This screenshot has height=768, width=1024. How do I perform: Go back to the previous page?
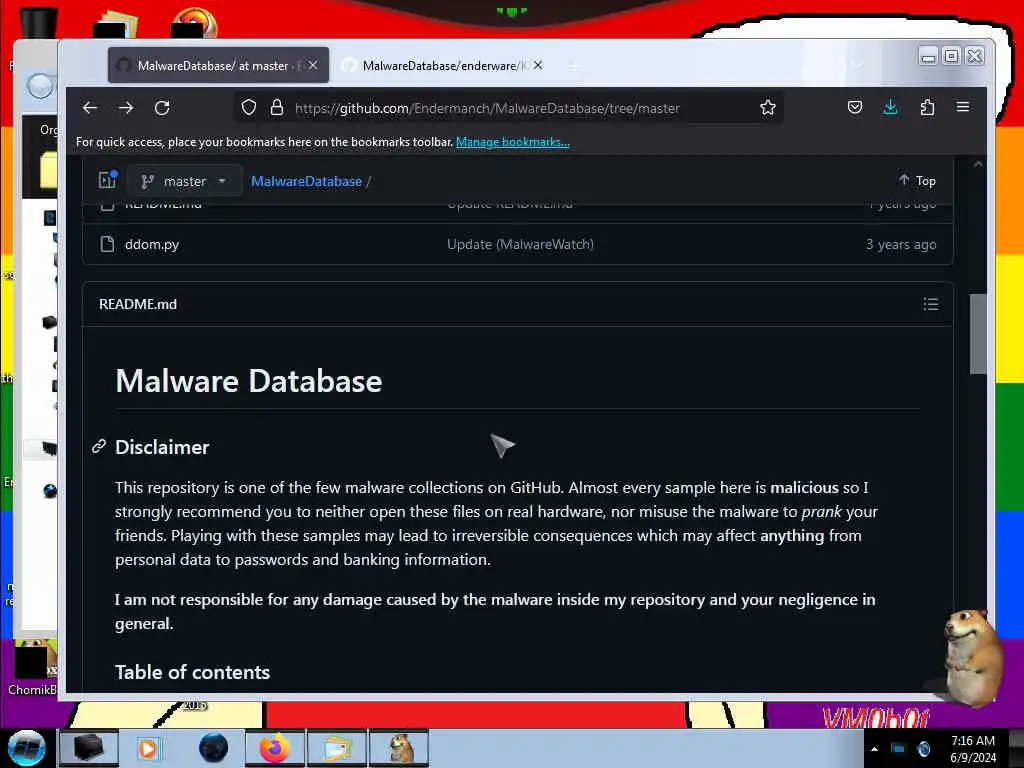[x=90, y=108]
